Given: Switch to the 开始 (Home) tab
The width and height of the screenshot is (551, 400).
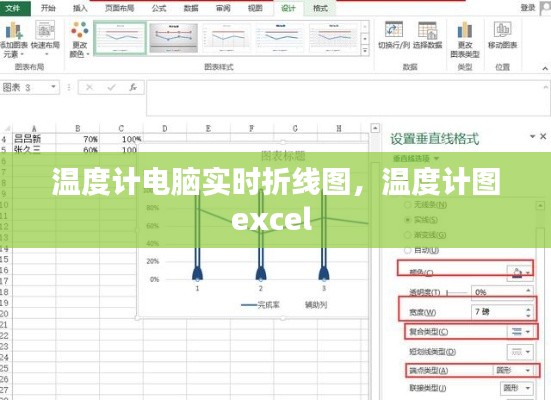Looking at the screenshot, I should pos(48,8).
